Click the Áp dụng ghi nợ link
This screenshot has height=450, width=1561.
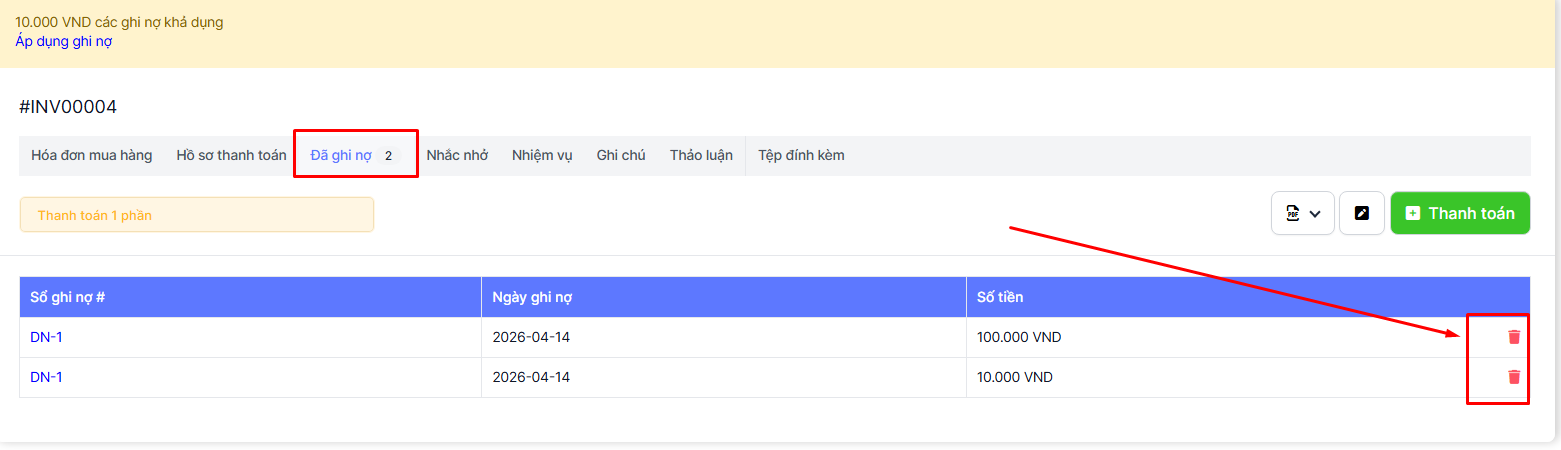(x=63, y=41)
